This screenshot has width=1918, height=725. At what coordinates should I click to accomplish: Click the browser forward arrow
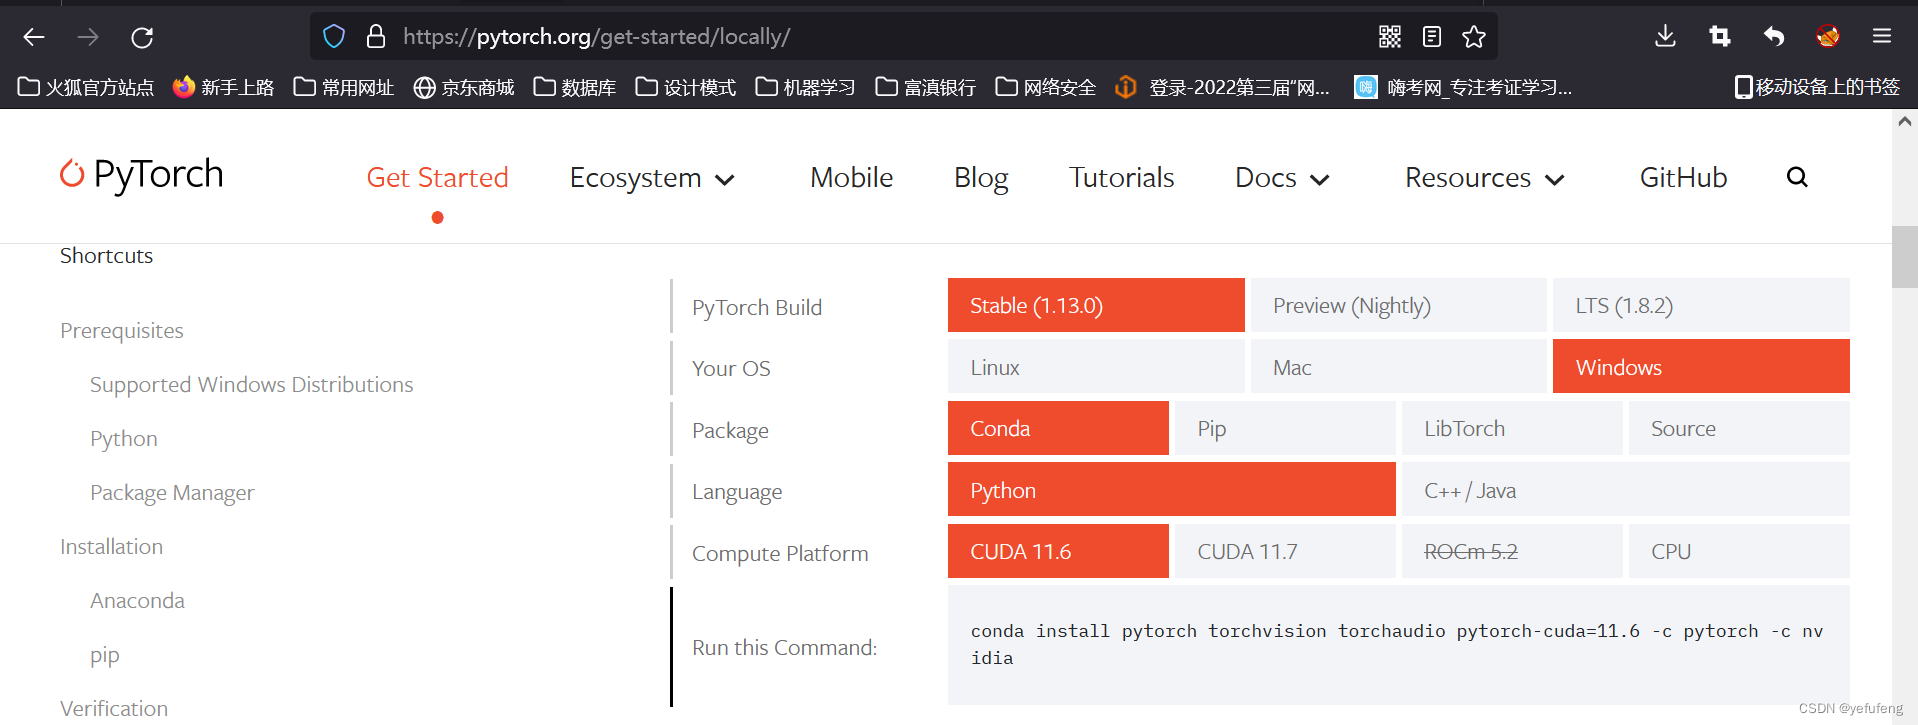tap(88, 37)
